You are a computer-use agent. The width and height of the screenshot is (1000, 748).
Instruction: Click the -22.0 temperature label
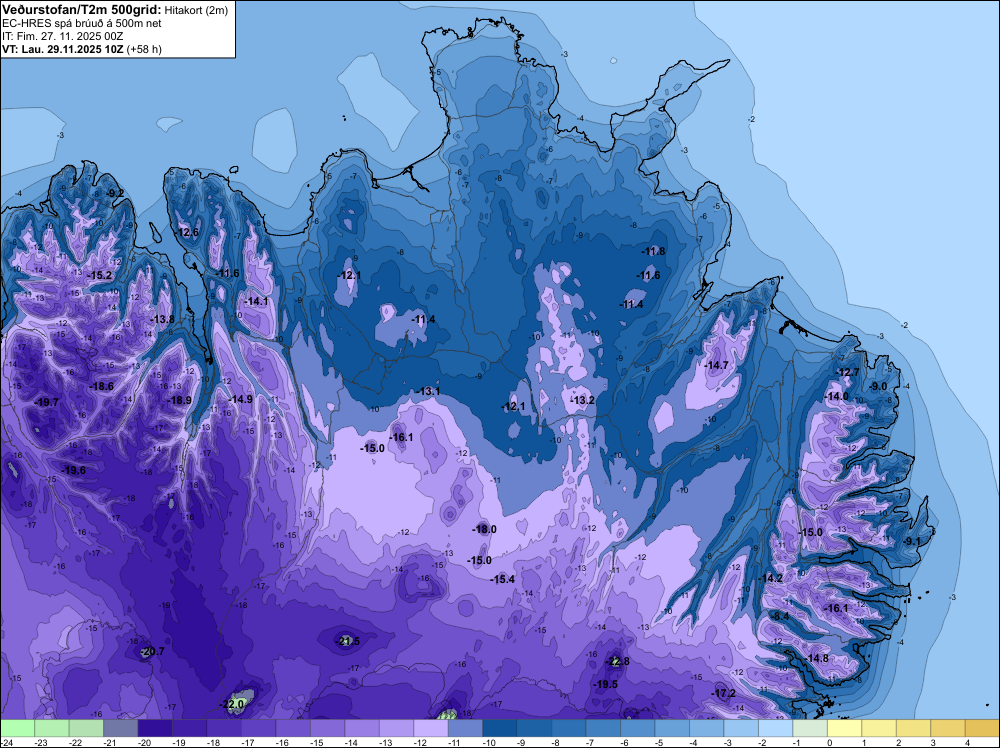coord(233,704)
